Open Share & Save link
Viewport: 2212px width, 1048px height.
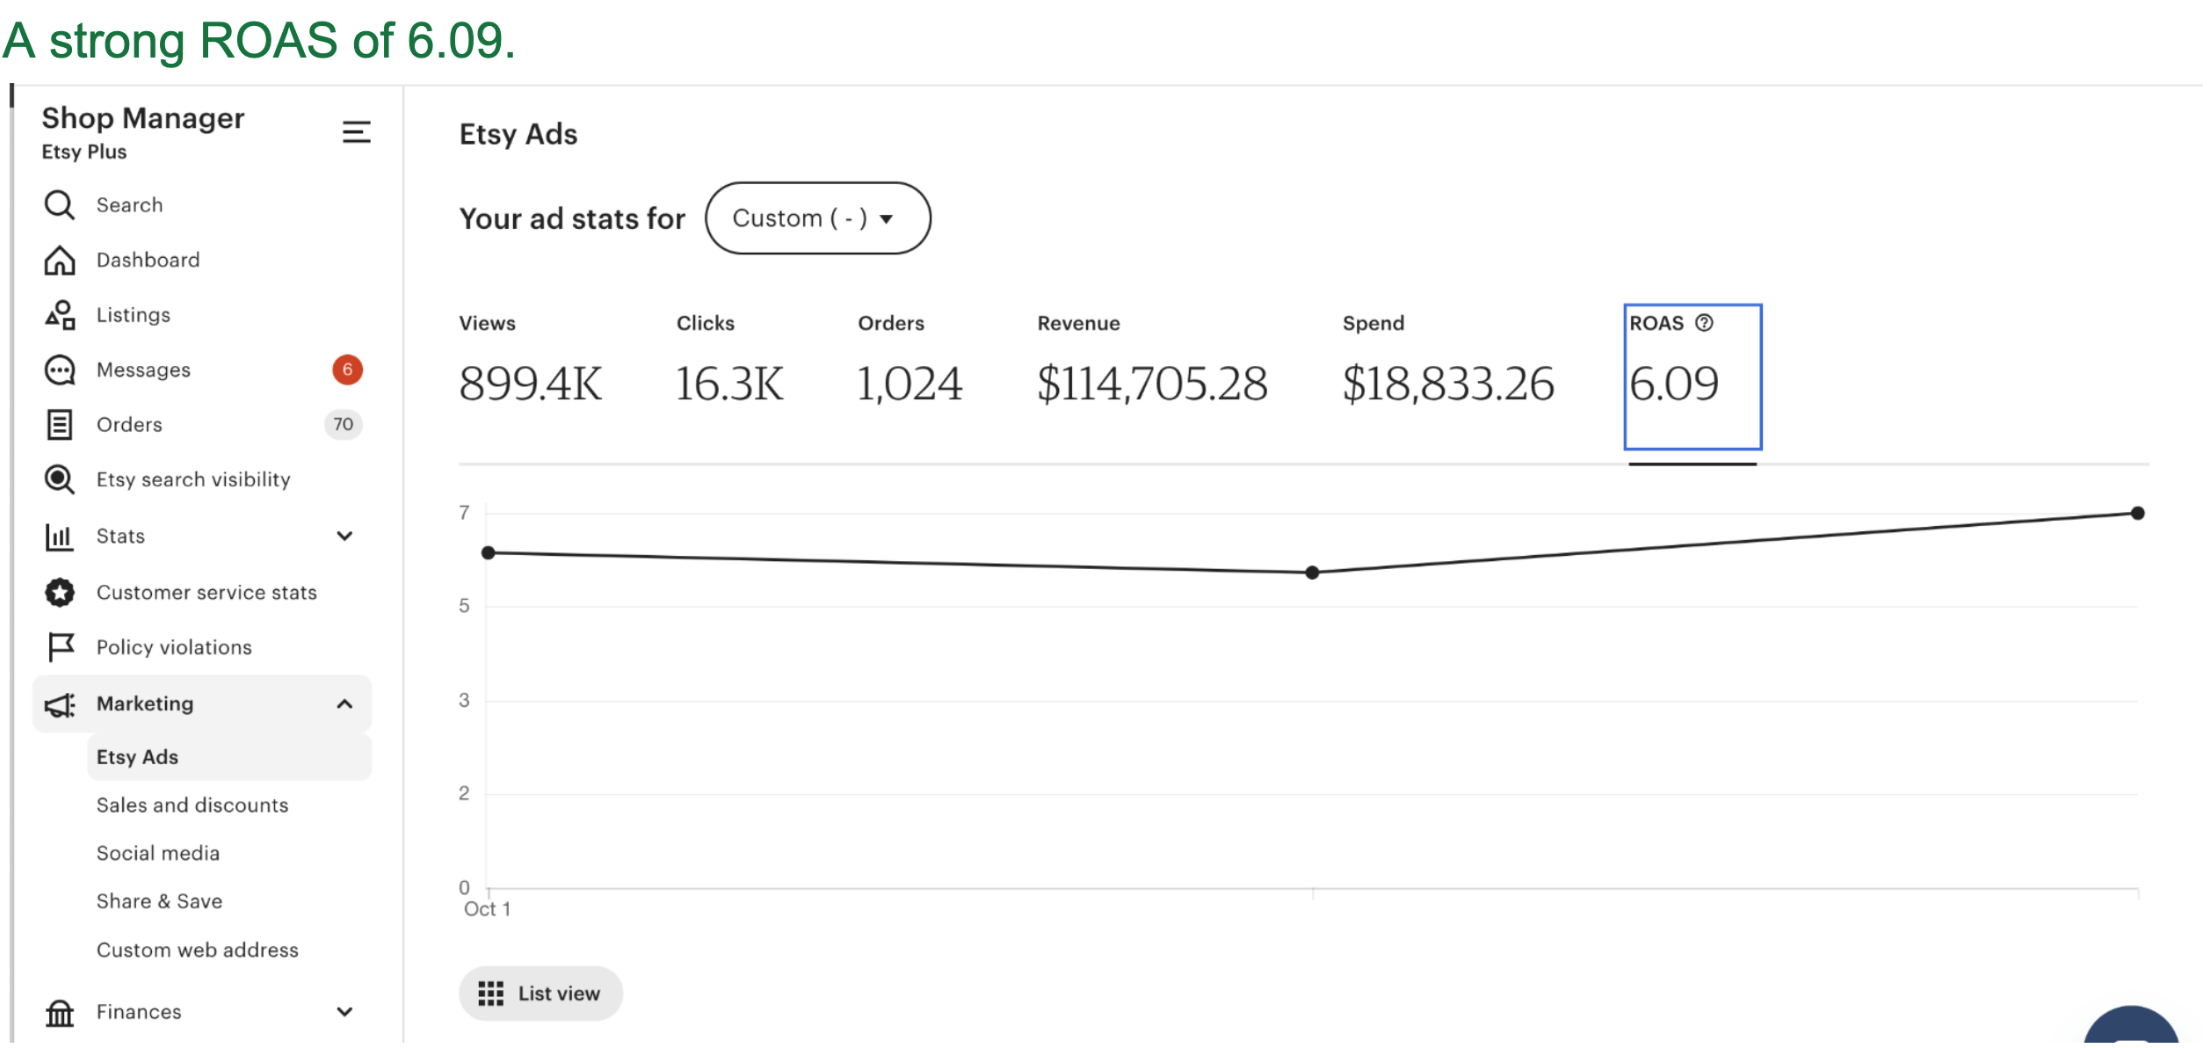[x=159, y=901]
